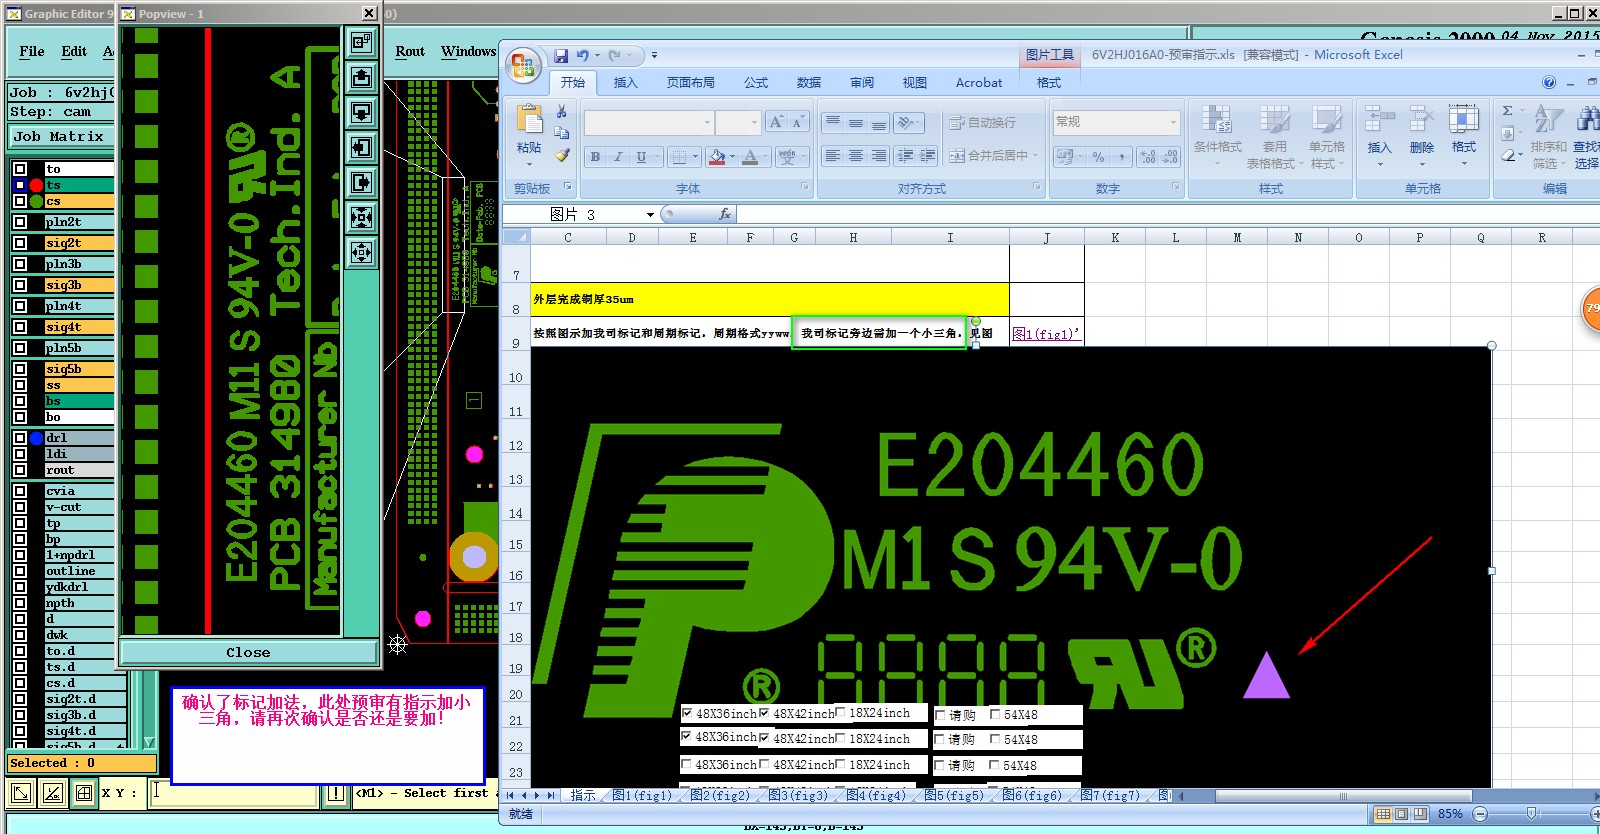Viewport: 1600px width, 834px height.
Task: Open the Name Box dropdown showing 图片 3
Action: 650,214
